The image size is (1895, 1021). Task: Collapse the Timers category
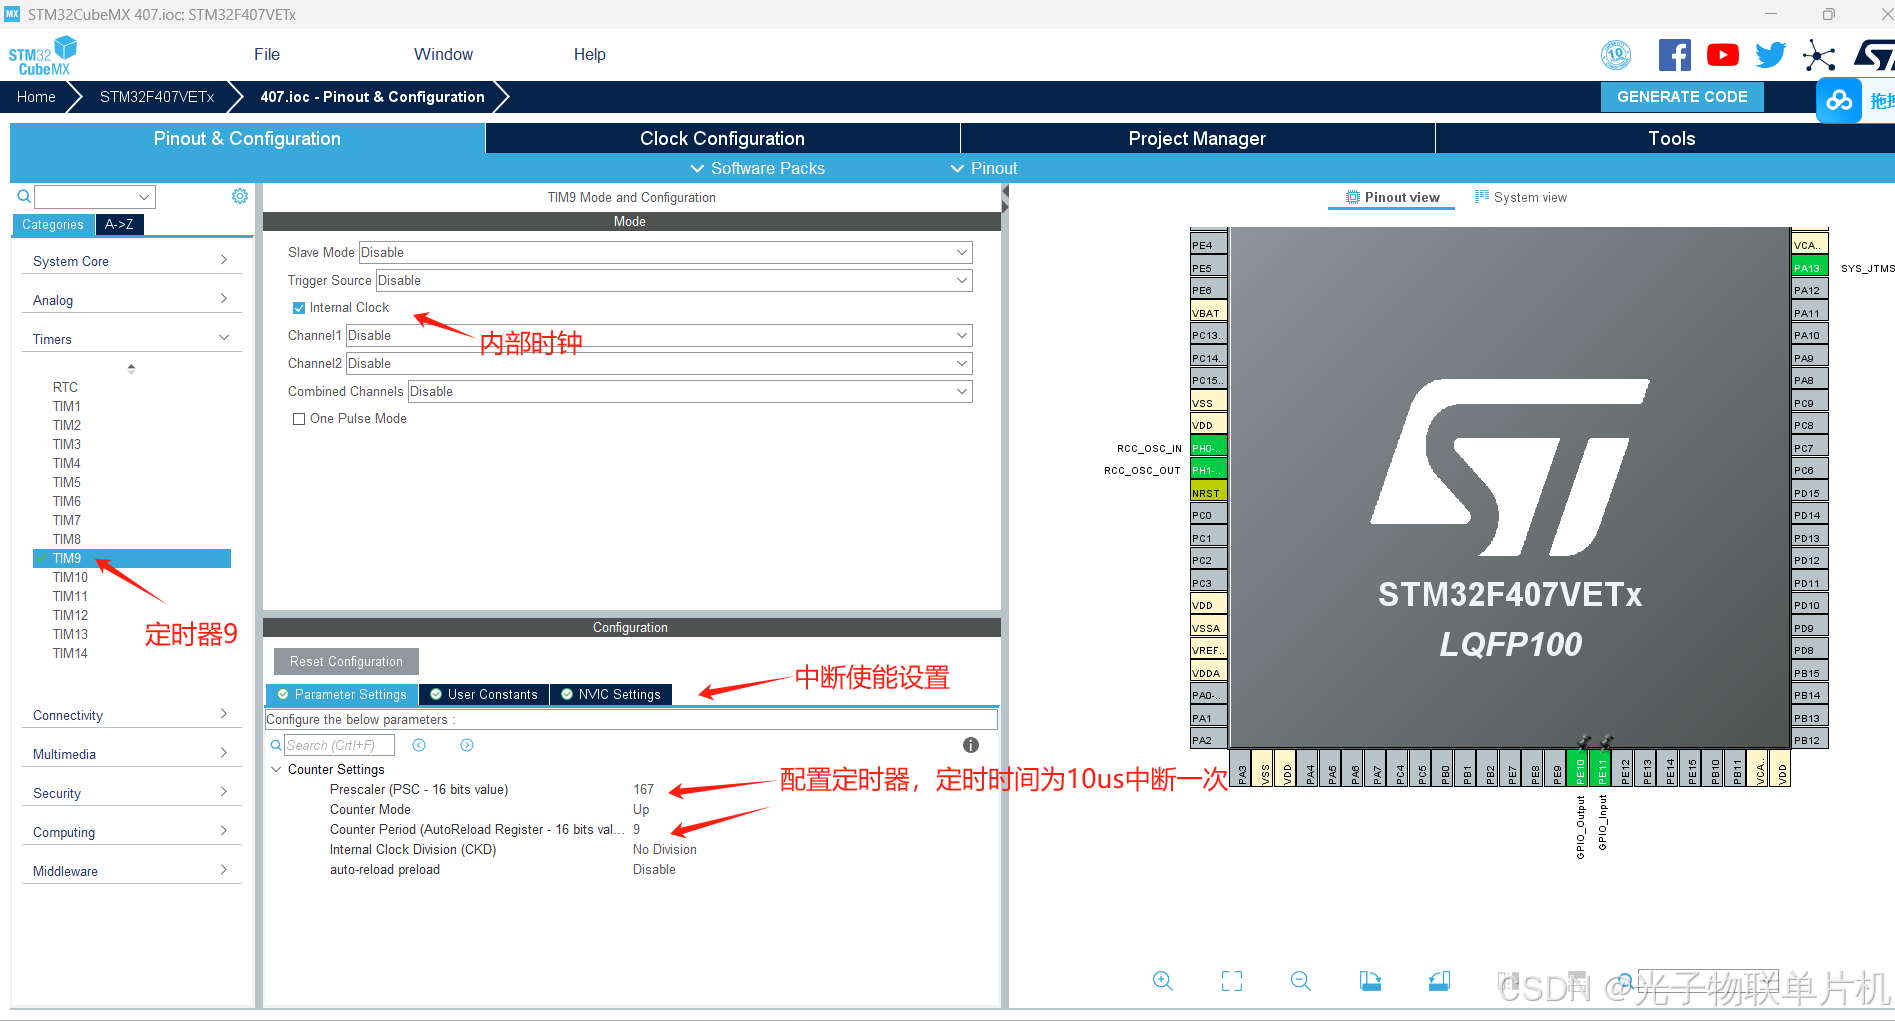[x=131, y=339]
